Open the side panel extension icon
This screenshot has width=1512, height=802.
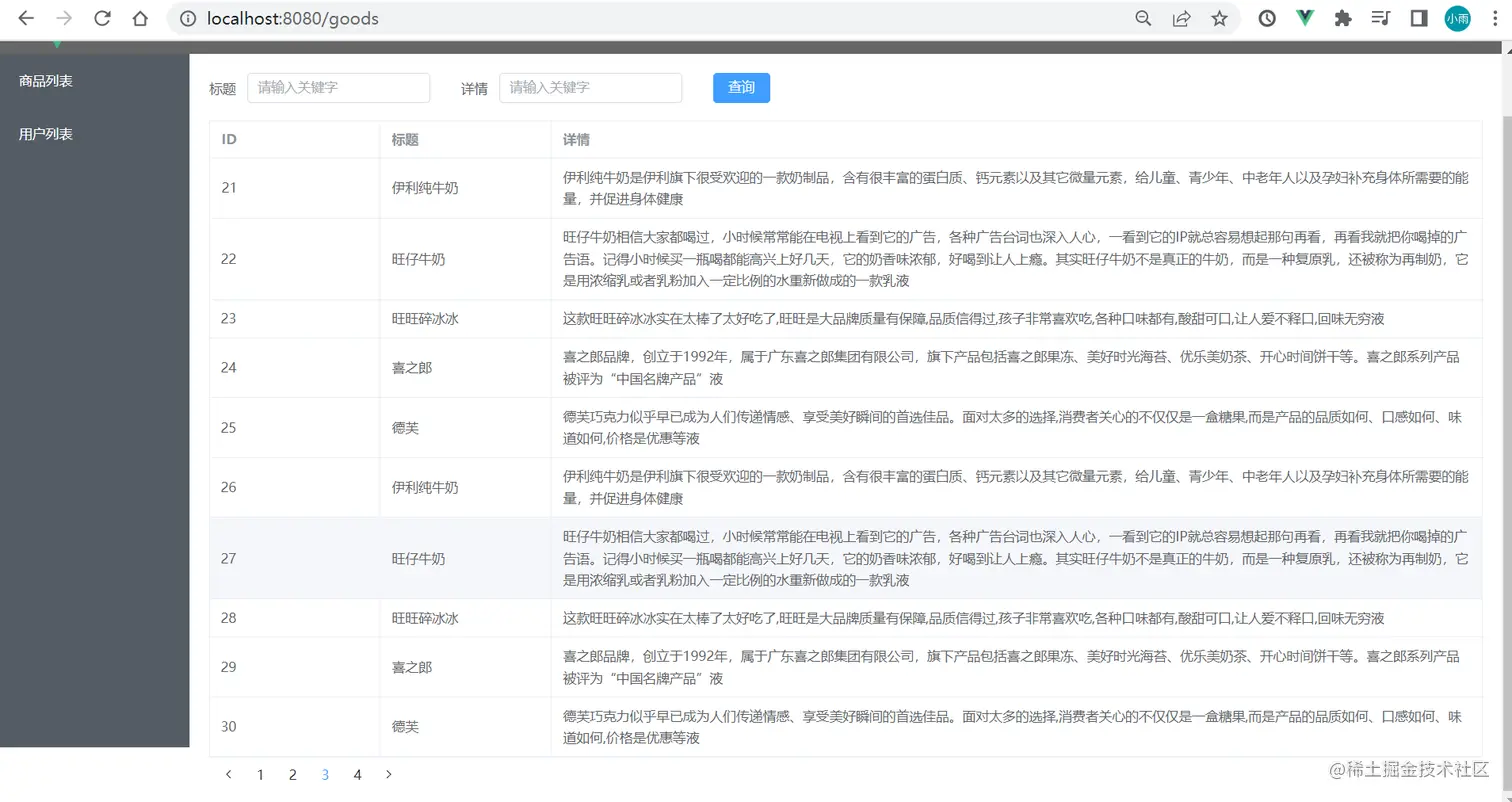(1417, 18)
